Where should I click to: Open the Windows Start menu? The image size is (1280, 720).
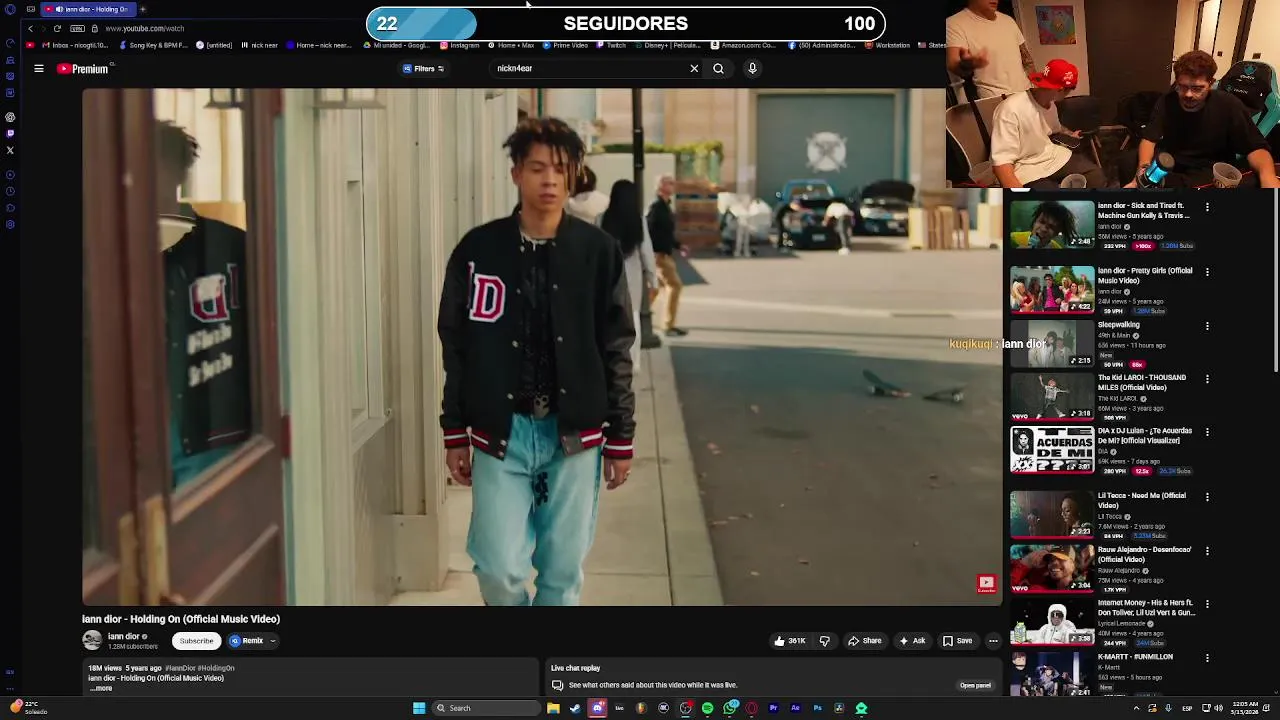pyautogui.click(x=419, y=708)
